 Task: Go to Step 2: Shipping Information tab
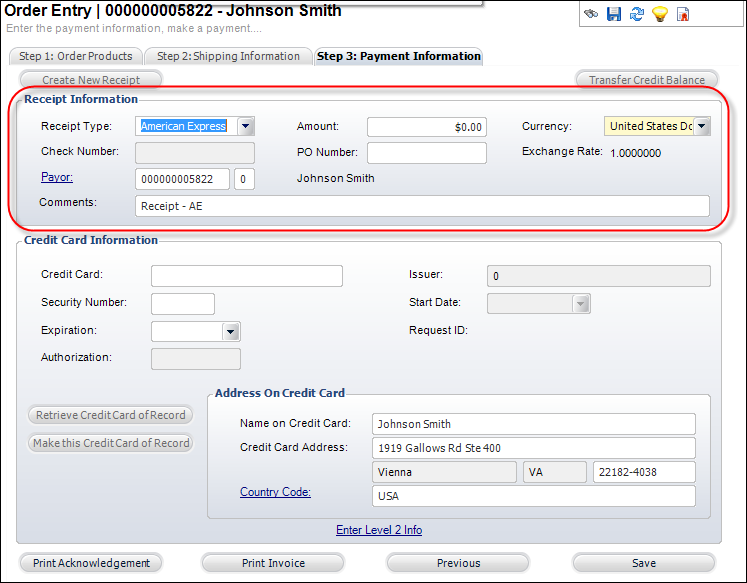(x=228, y=56)
